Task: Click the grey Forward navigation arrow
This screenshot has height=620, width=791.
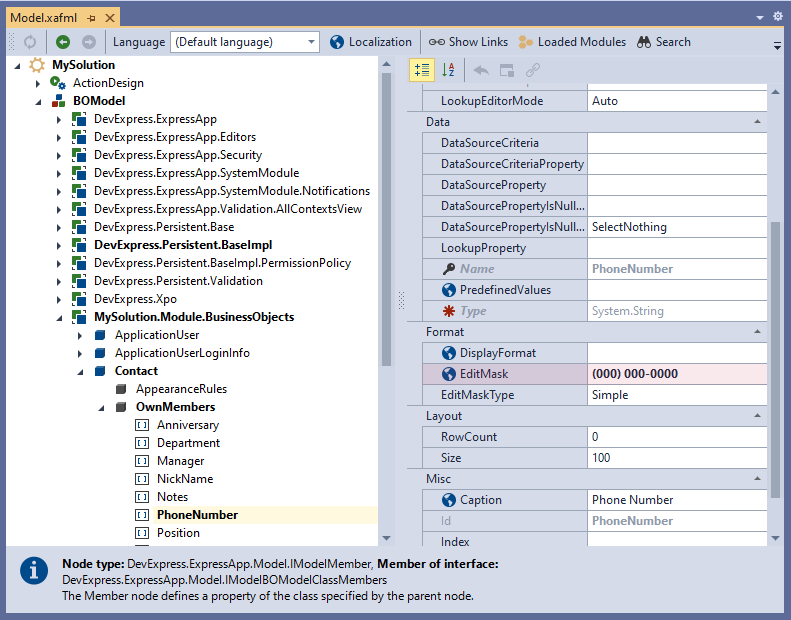Action: [x=89, y=42]
